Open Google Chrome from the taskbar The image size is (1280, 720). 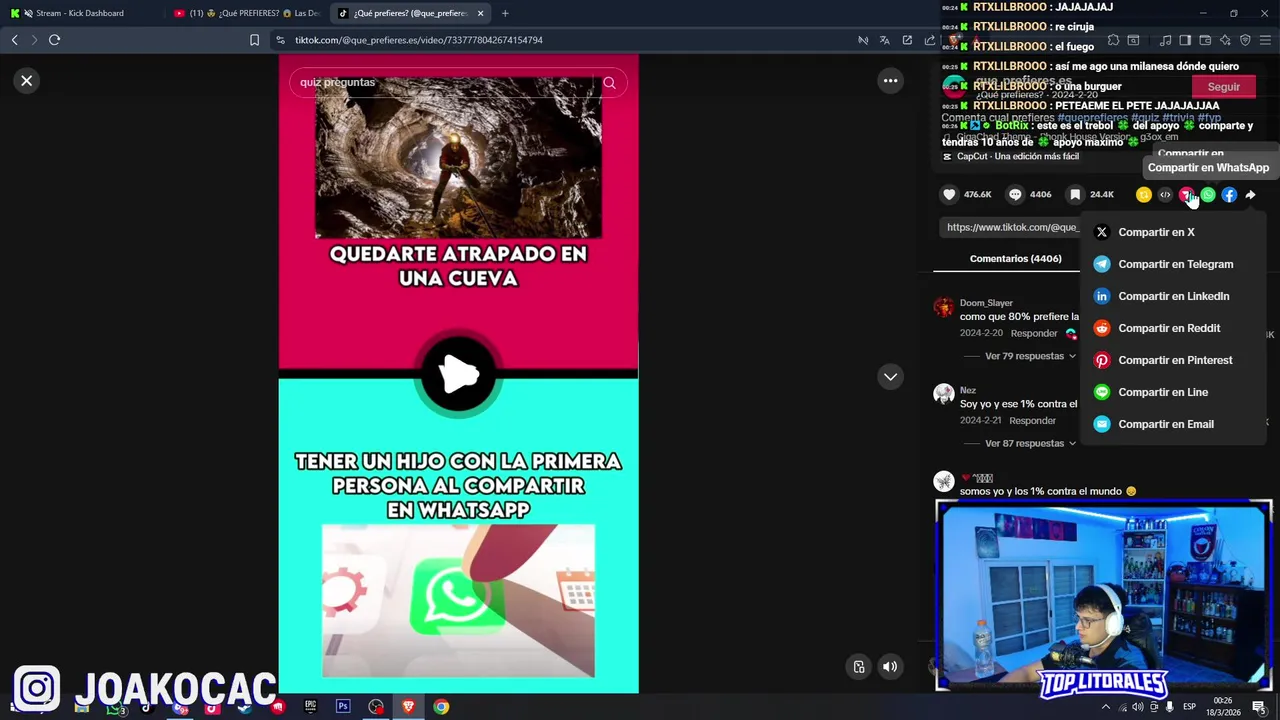pyautogui.click(x=441, y=706)
